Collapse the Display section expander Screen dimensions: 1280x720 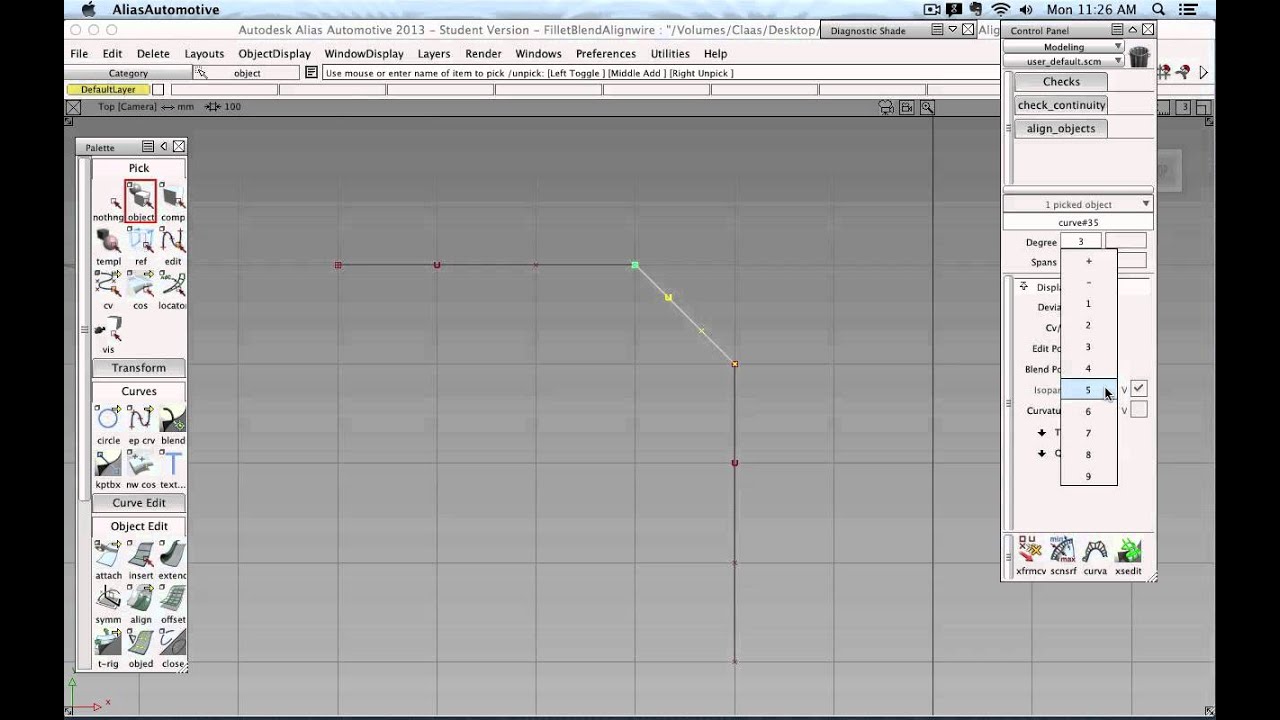(1023, 287)
